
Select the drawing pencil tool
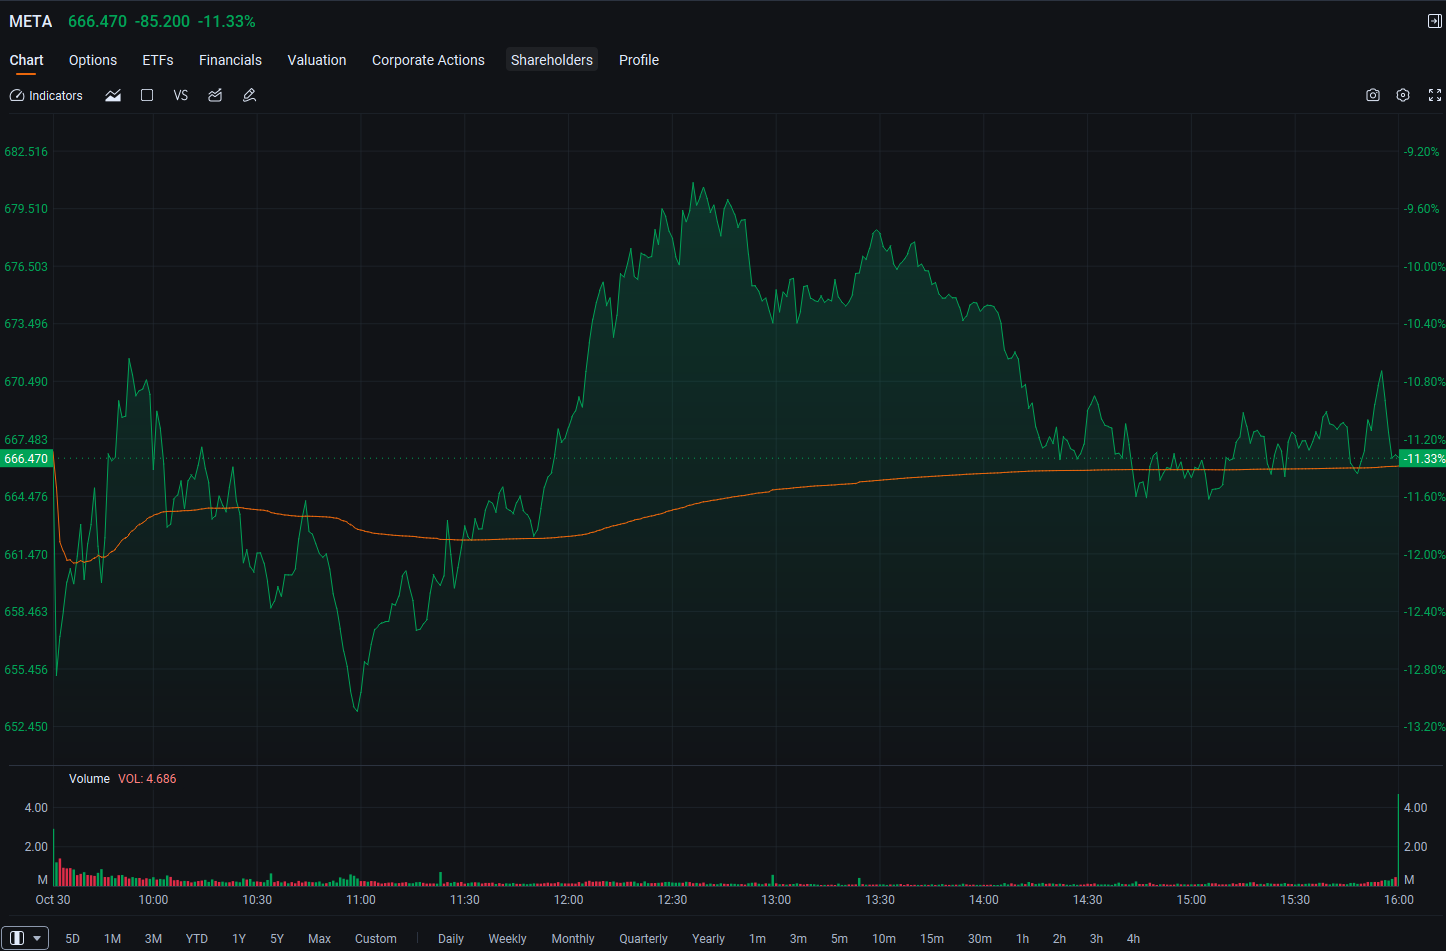pyautogui.click(x=249, y=96)
